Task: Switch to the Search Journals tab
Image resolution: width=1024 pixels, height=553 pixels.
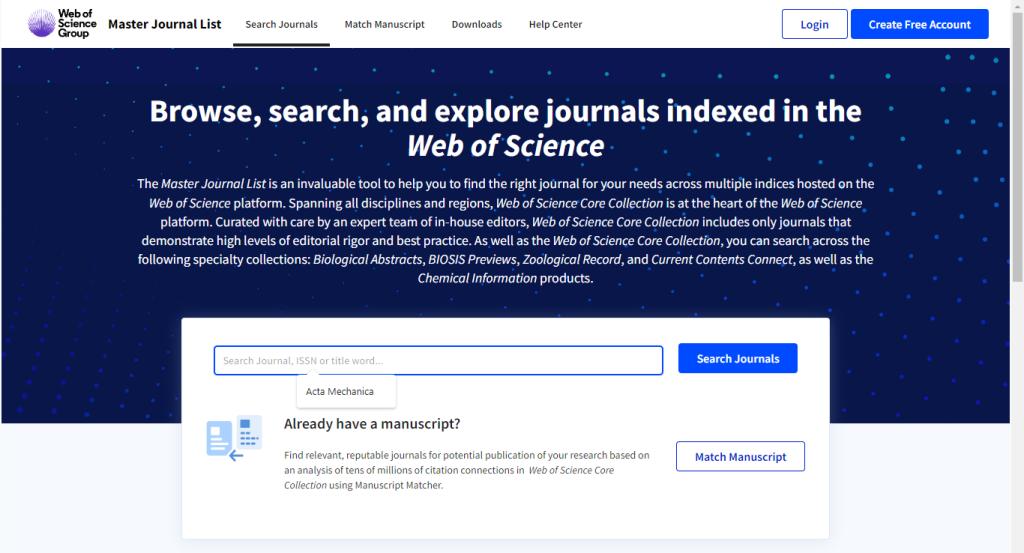Action: click(281, 24)
